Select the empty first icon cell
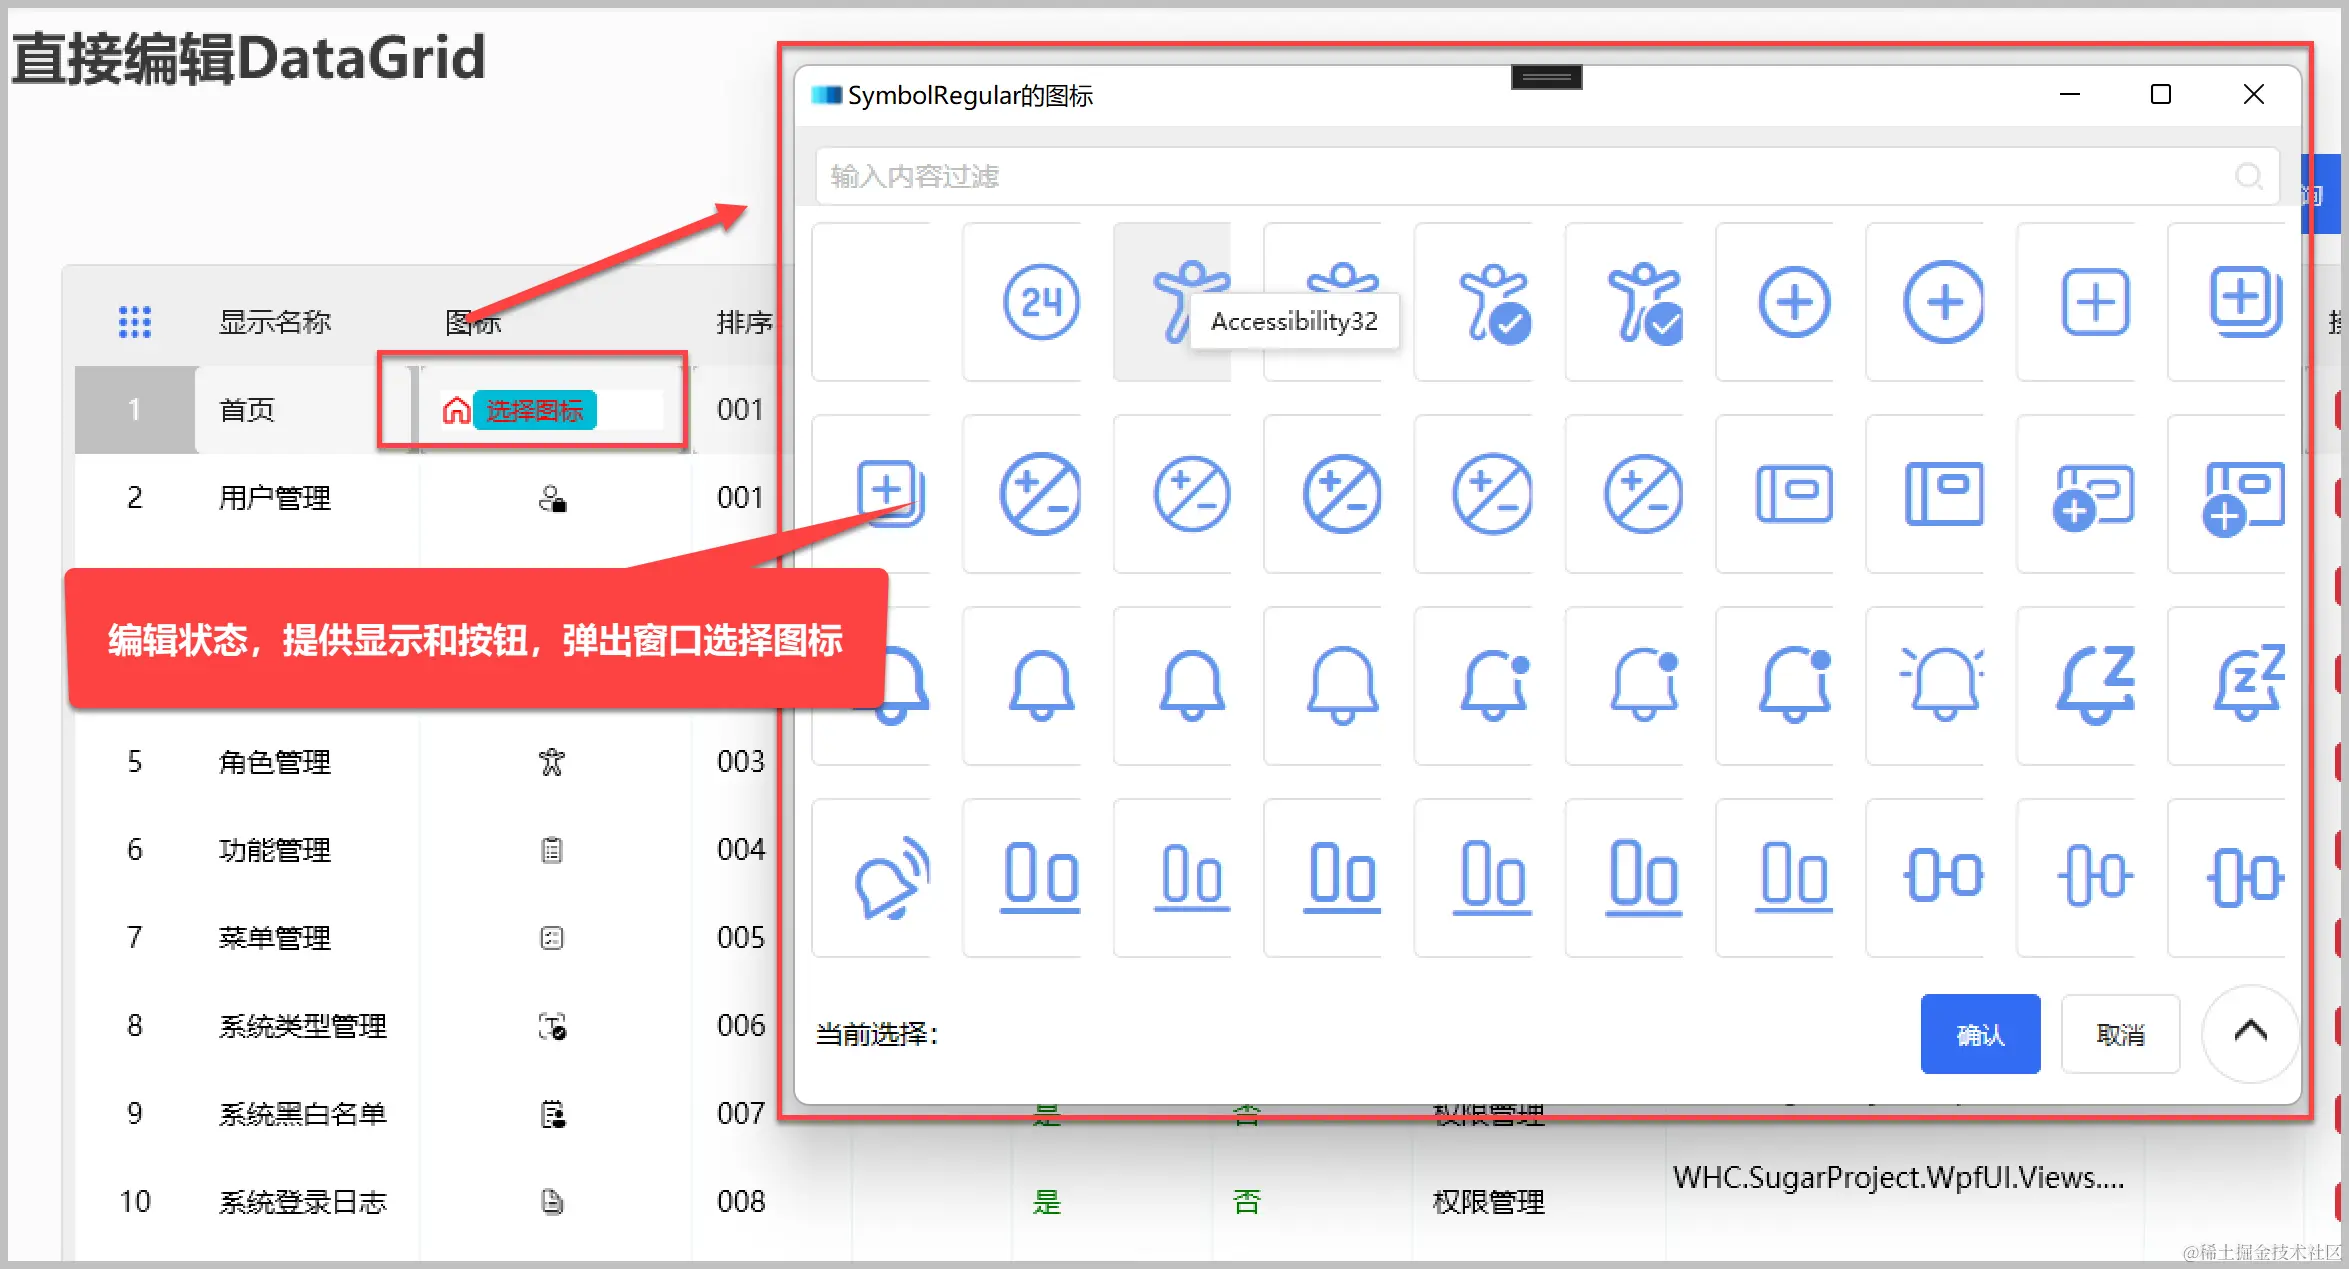 click(870, 301)
